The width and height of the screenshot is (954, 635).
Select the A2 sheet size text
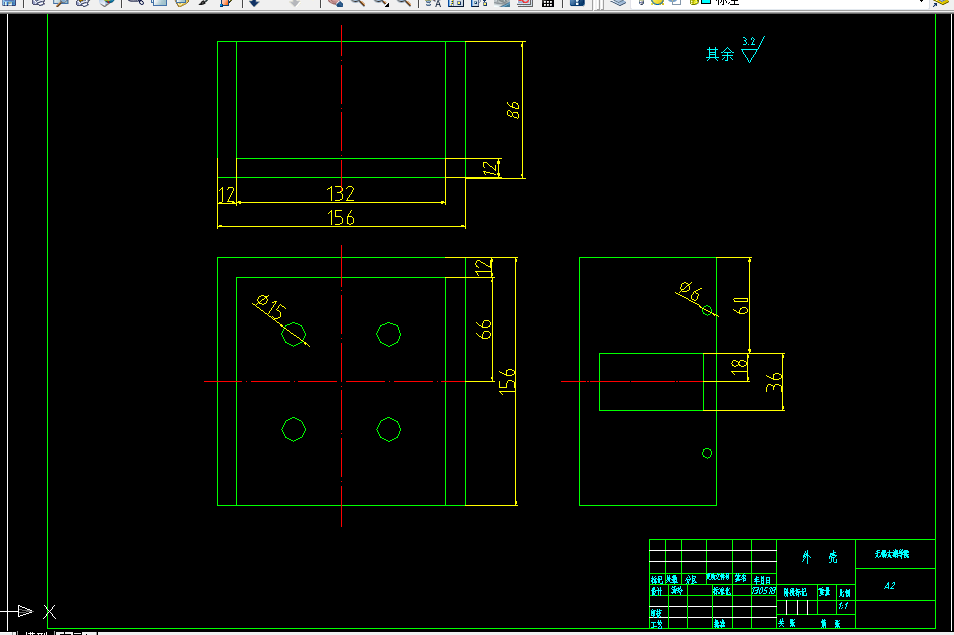tap(890, 586)
